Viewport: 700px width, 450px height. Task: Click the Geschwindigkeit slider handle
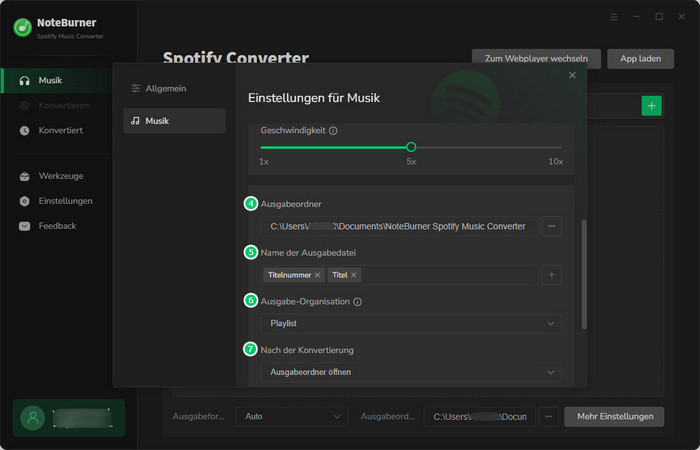(x=411, y=147)
